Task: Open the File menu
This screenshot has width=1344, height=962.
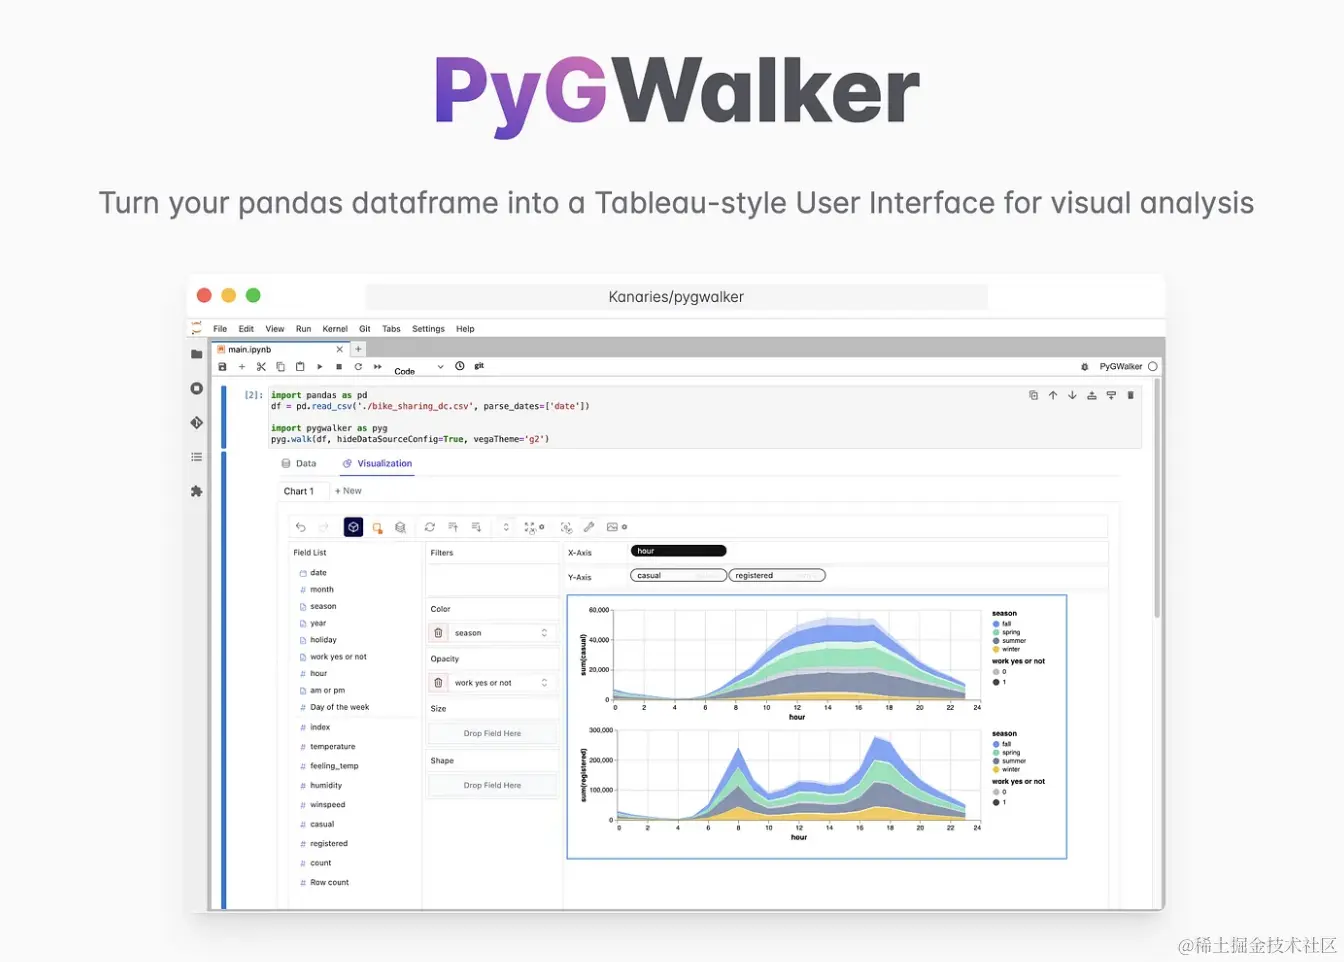Action: pyautogui.click(x=220, y=329)
